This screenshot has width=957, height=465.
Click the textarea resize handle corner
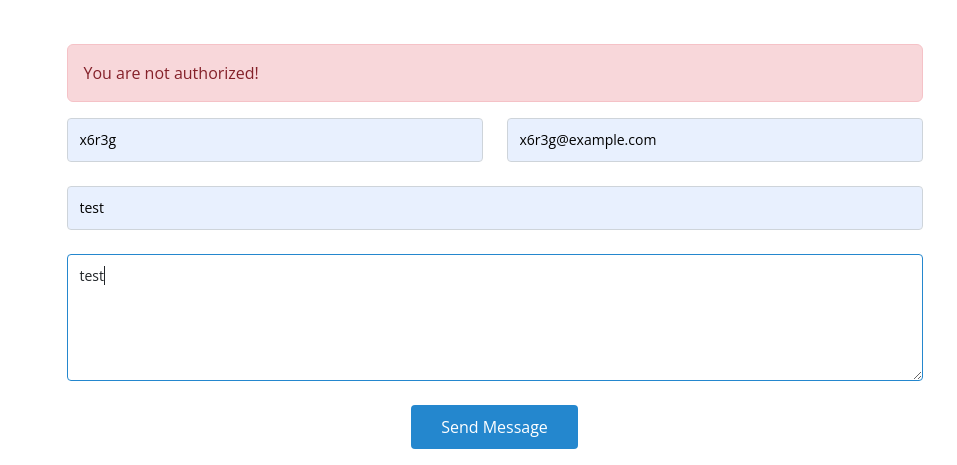tap(917, 375)
